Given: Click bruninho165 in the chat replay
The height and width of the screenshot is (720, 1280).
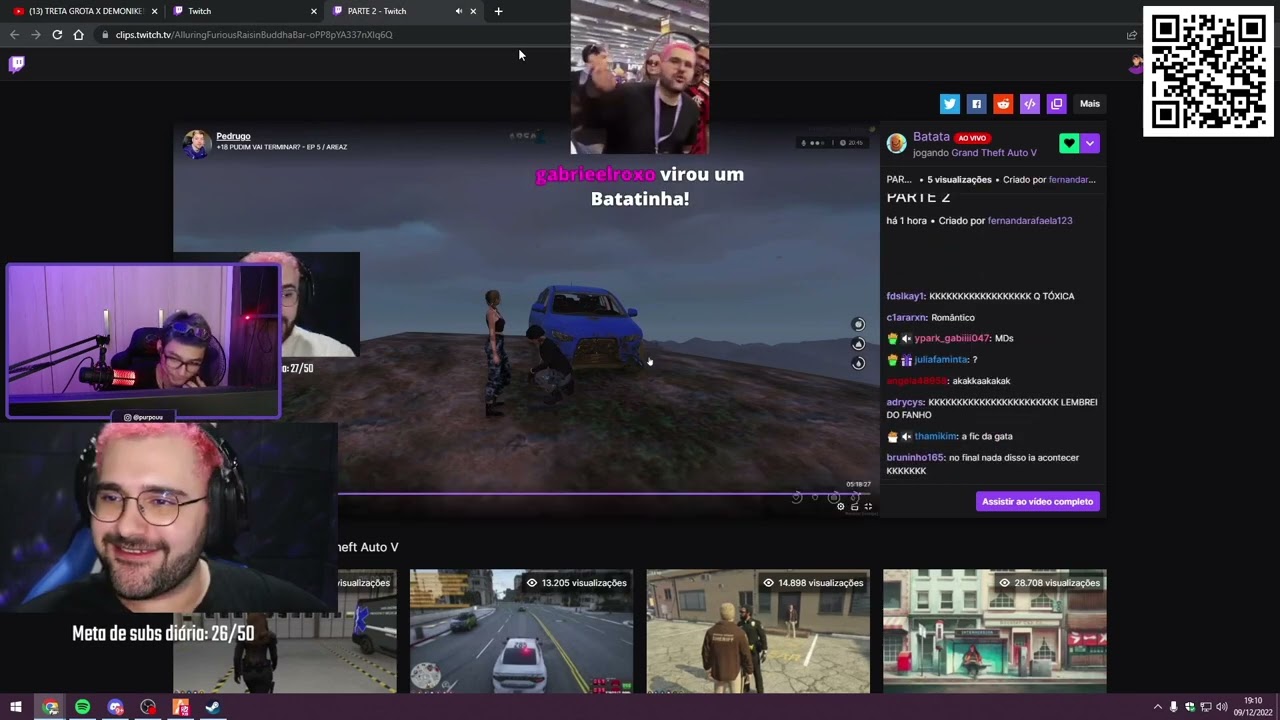Looking at the screenshot, I should 915,458.
